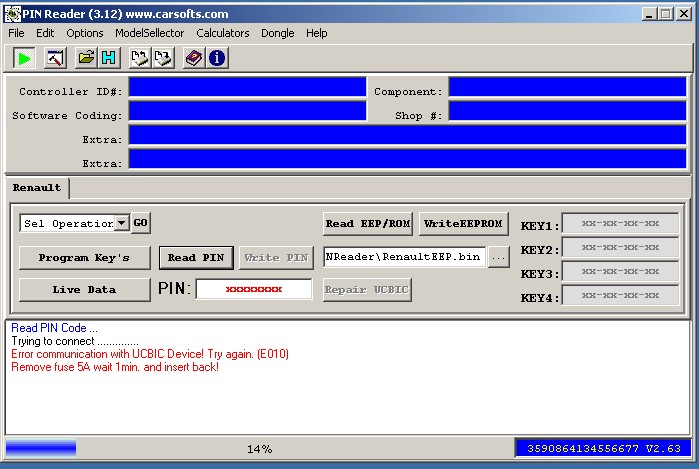The image size is (699, 469).
Task: Maximize the PIN Reader window
Action: coord(666,14)
